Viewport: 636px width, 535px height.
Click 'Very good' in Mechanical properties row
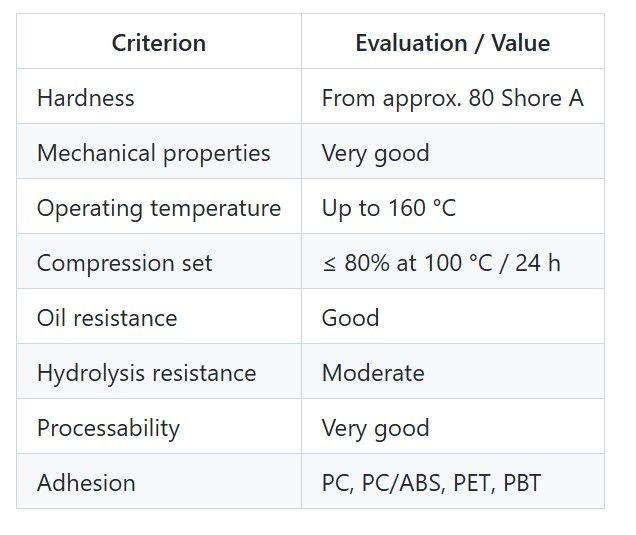375,153
